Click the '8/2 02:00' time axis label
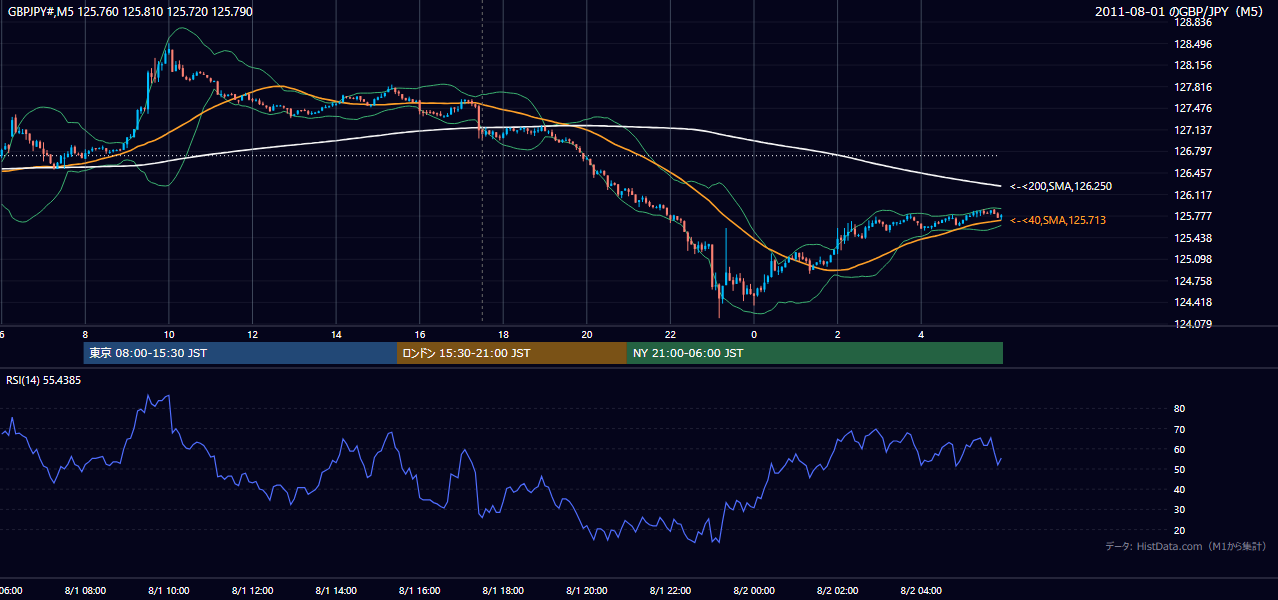 [838, 591]
